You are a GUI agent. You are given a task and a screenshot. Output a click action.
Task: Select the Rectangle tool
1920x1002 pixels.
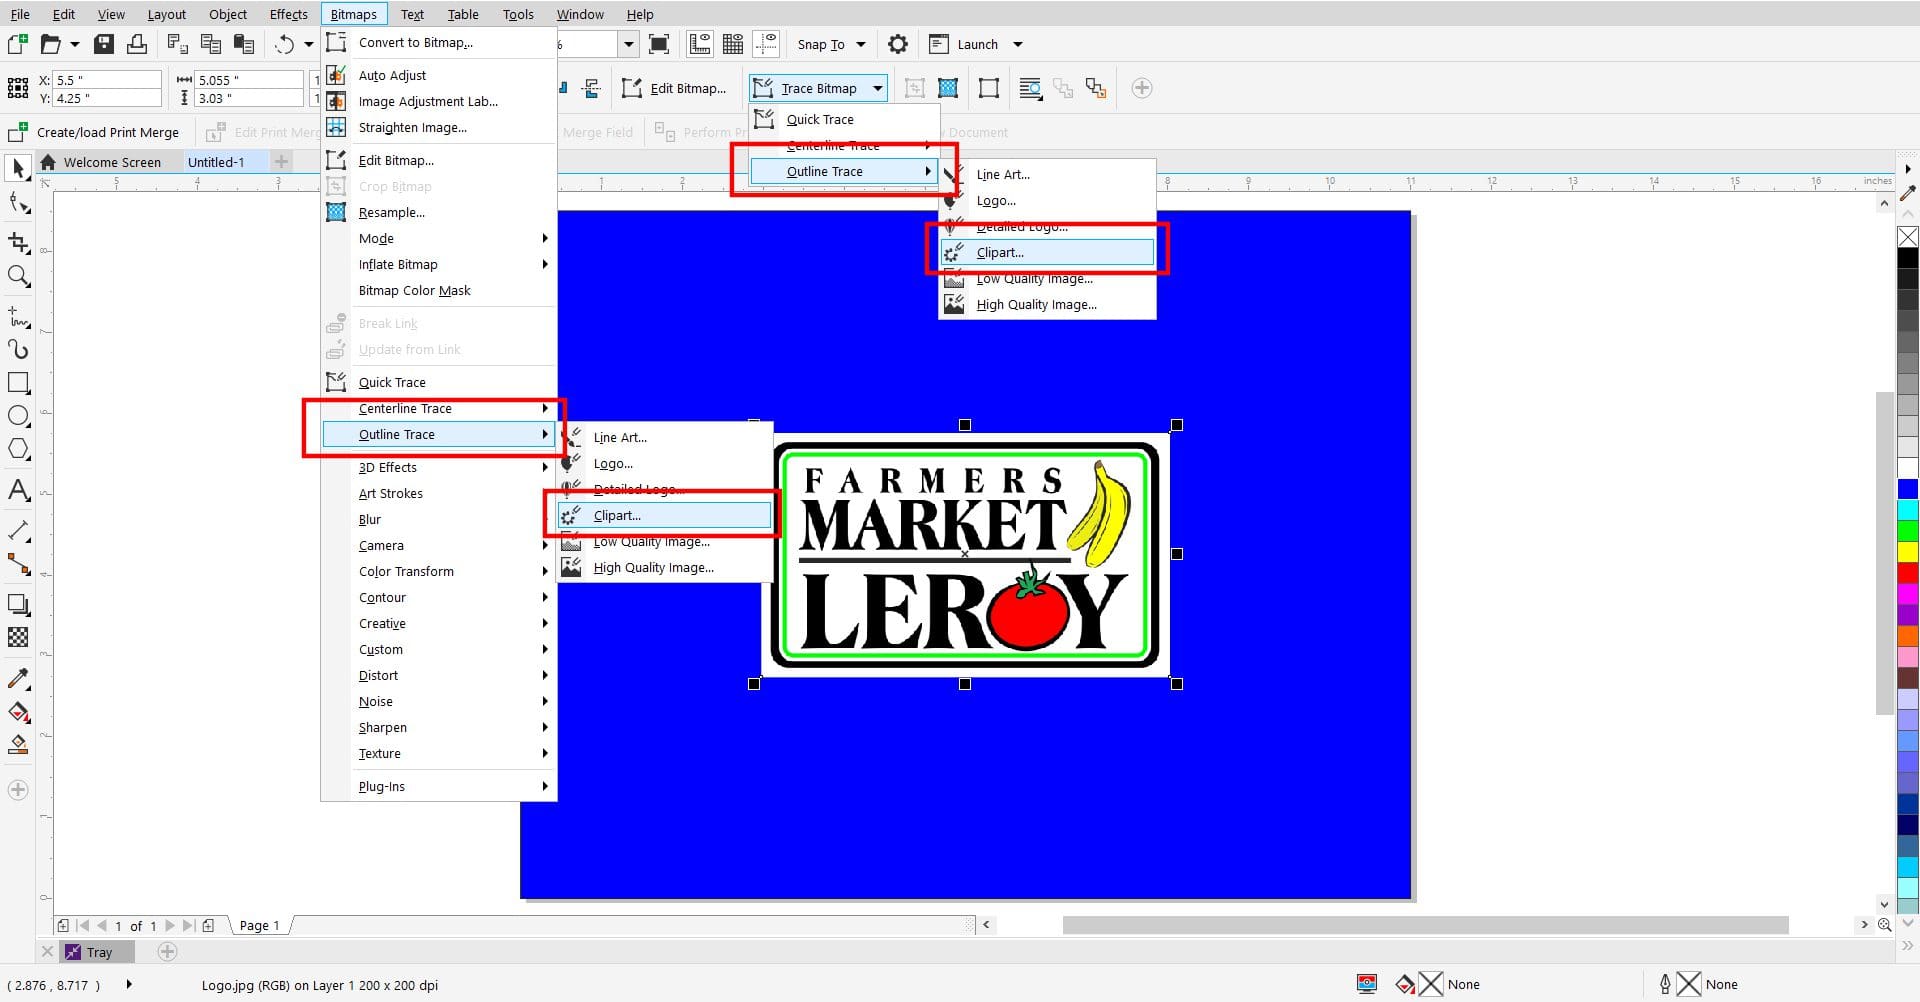18,382
